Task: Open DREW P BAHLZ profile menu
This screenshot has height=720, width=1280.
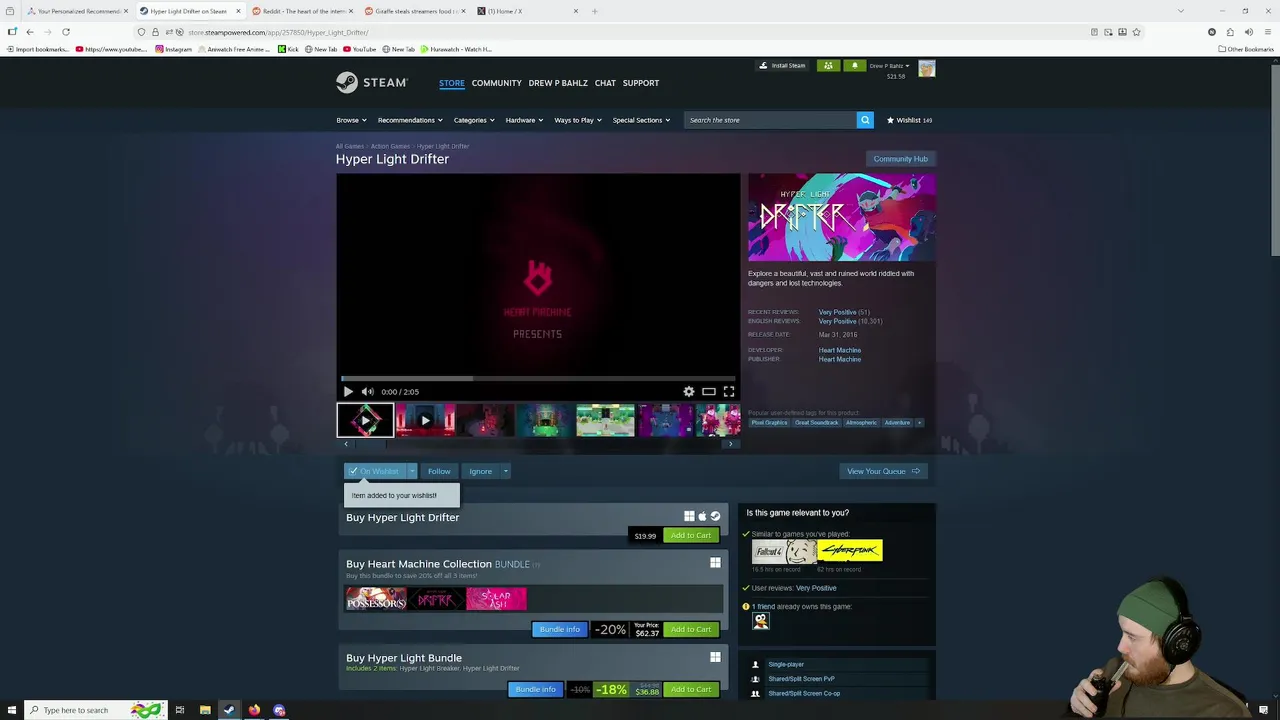Action: (558, 83)
